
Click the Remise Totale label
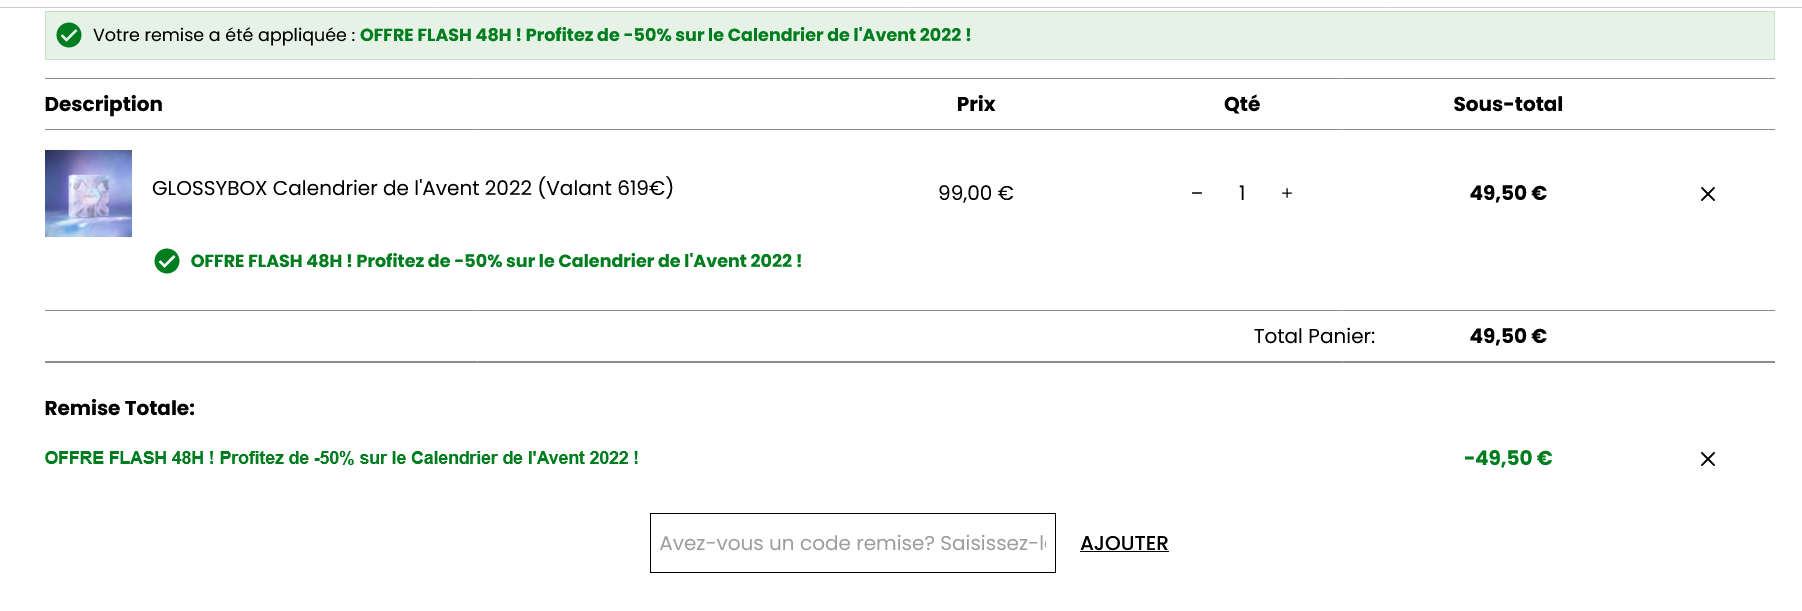[x=118, y=408]
